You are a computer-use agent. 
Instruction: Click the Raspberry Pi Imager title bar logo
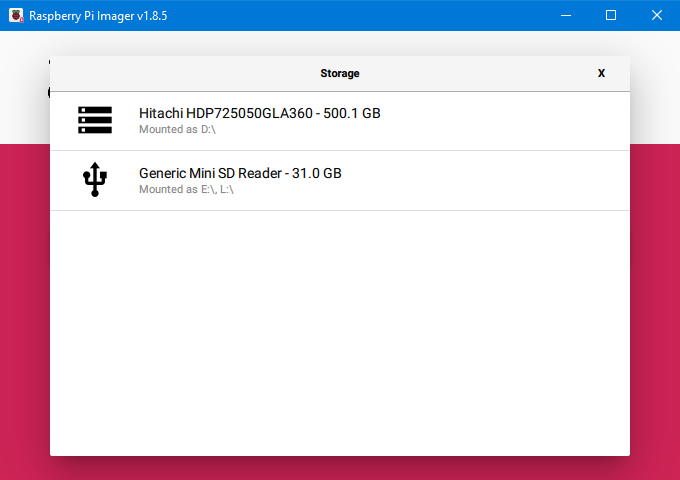16,15
